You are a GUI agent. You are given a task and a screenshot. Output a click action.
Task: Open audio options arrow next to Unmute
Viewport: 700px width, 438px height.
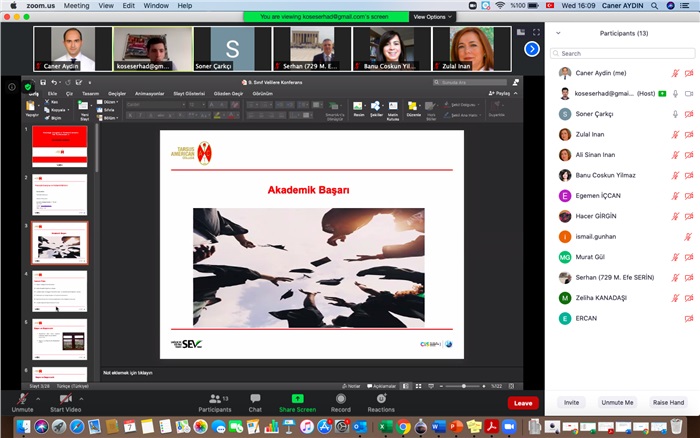pyautogui.click(x=38, y=399)
